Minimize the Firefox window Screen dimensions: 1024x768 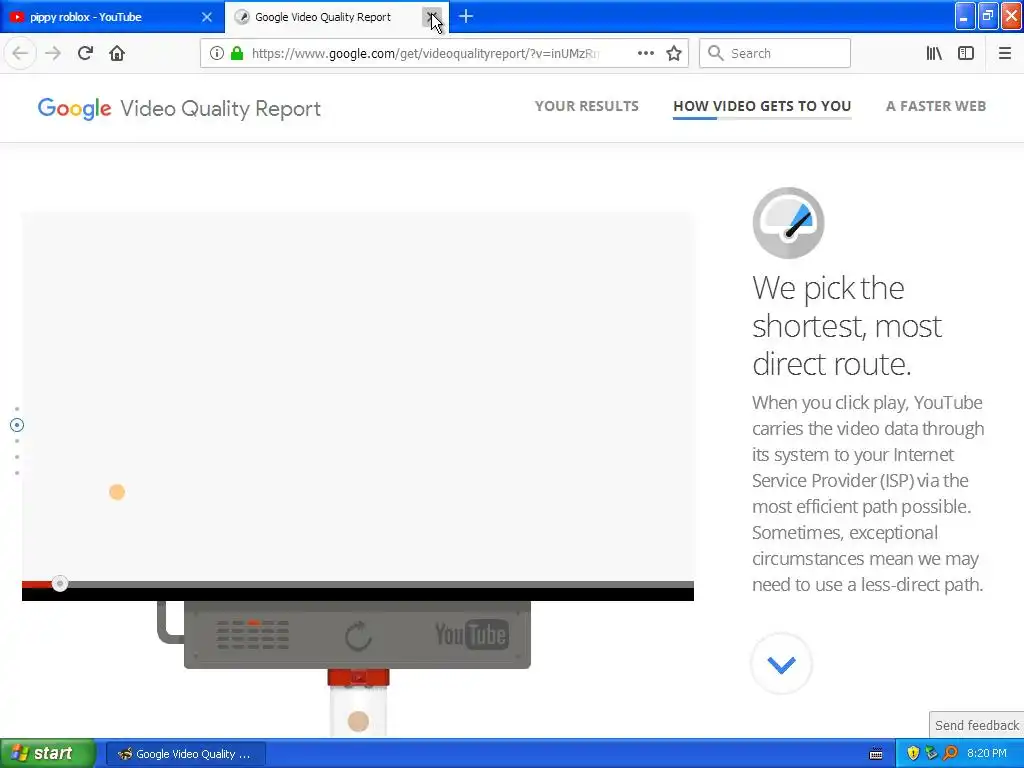[965, 16]
